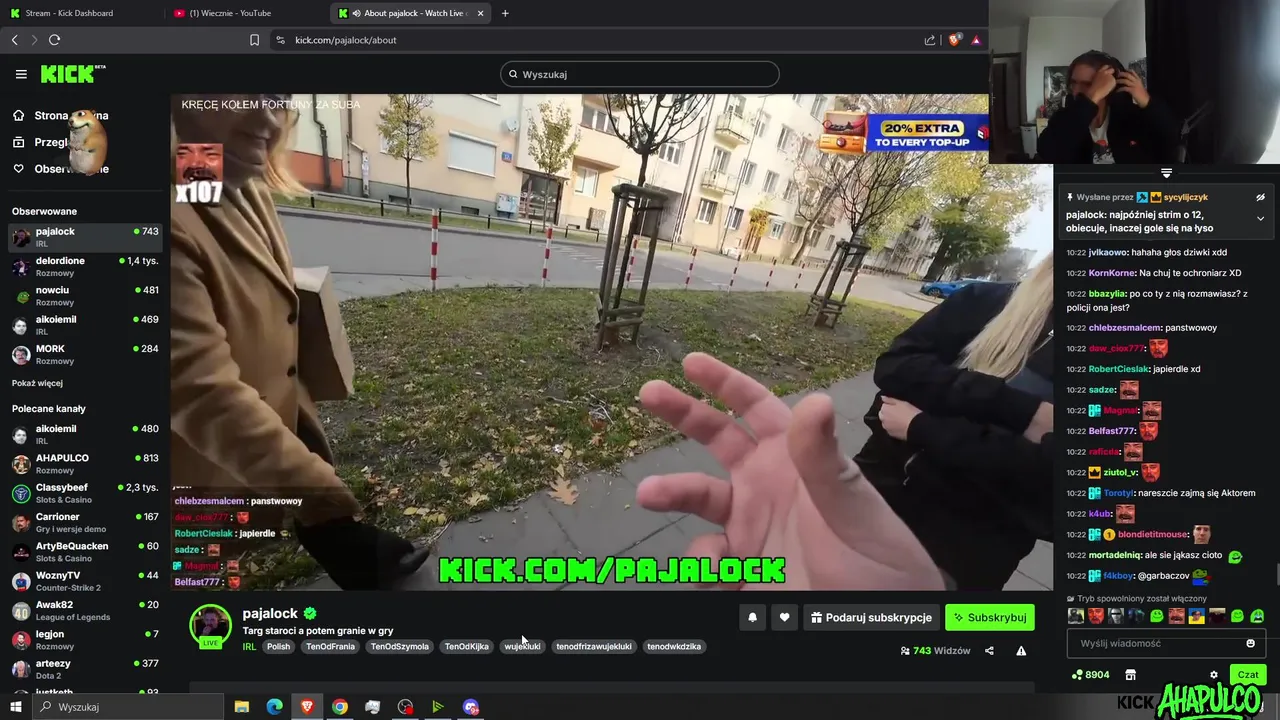The image size is (1280, 720).
Task: Open File Explorer from taskbar
Action: (x=241, y=707)
